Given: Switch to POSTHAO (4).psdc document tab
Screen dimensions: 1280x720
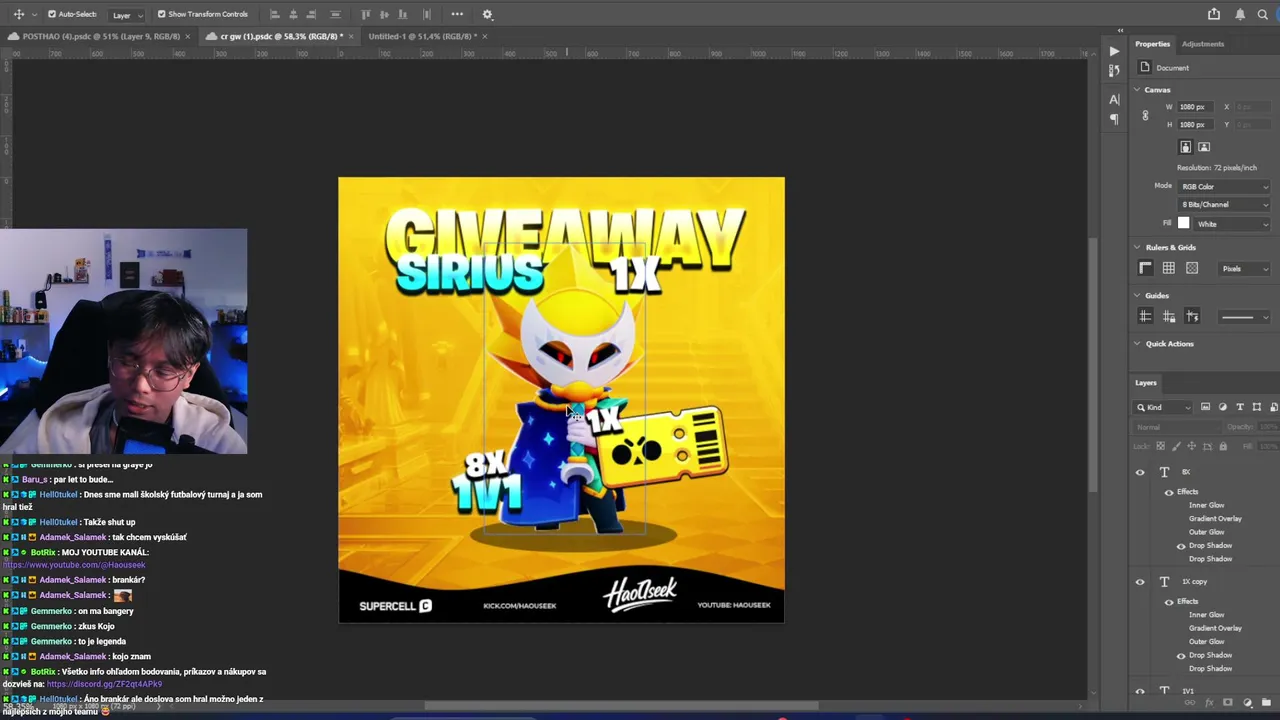Looking at the screenshot, I should pyautogui.click(x=101, y=36).
